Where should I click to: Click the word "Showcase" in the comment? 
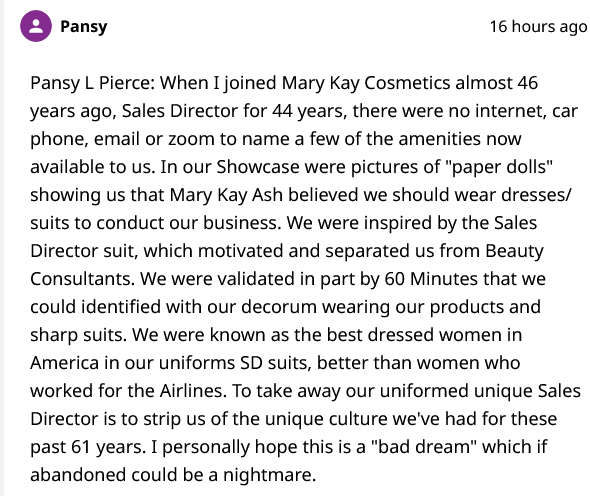(258, 167)
